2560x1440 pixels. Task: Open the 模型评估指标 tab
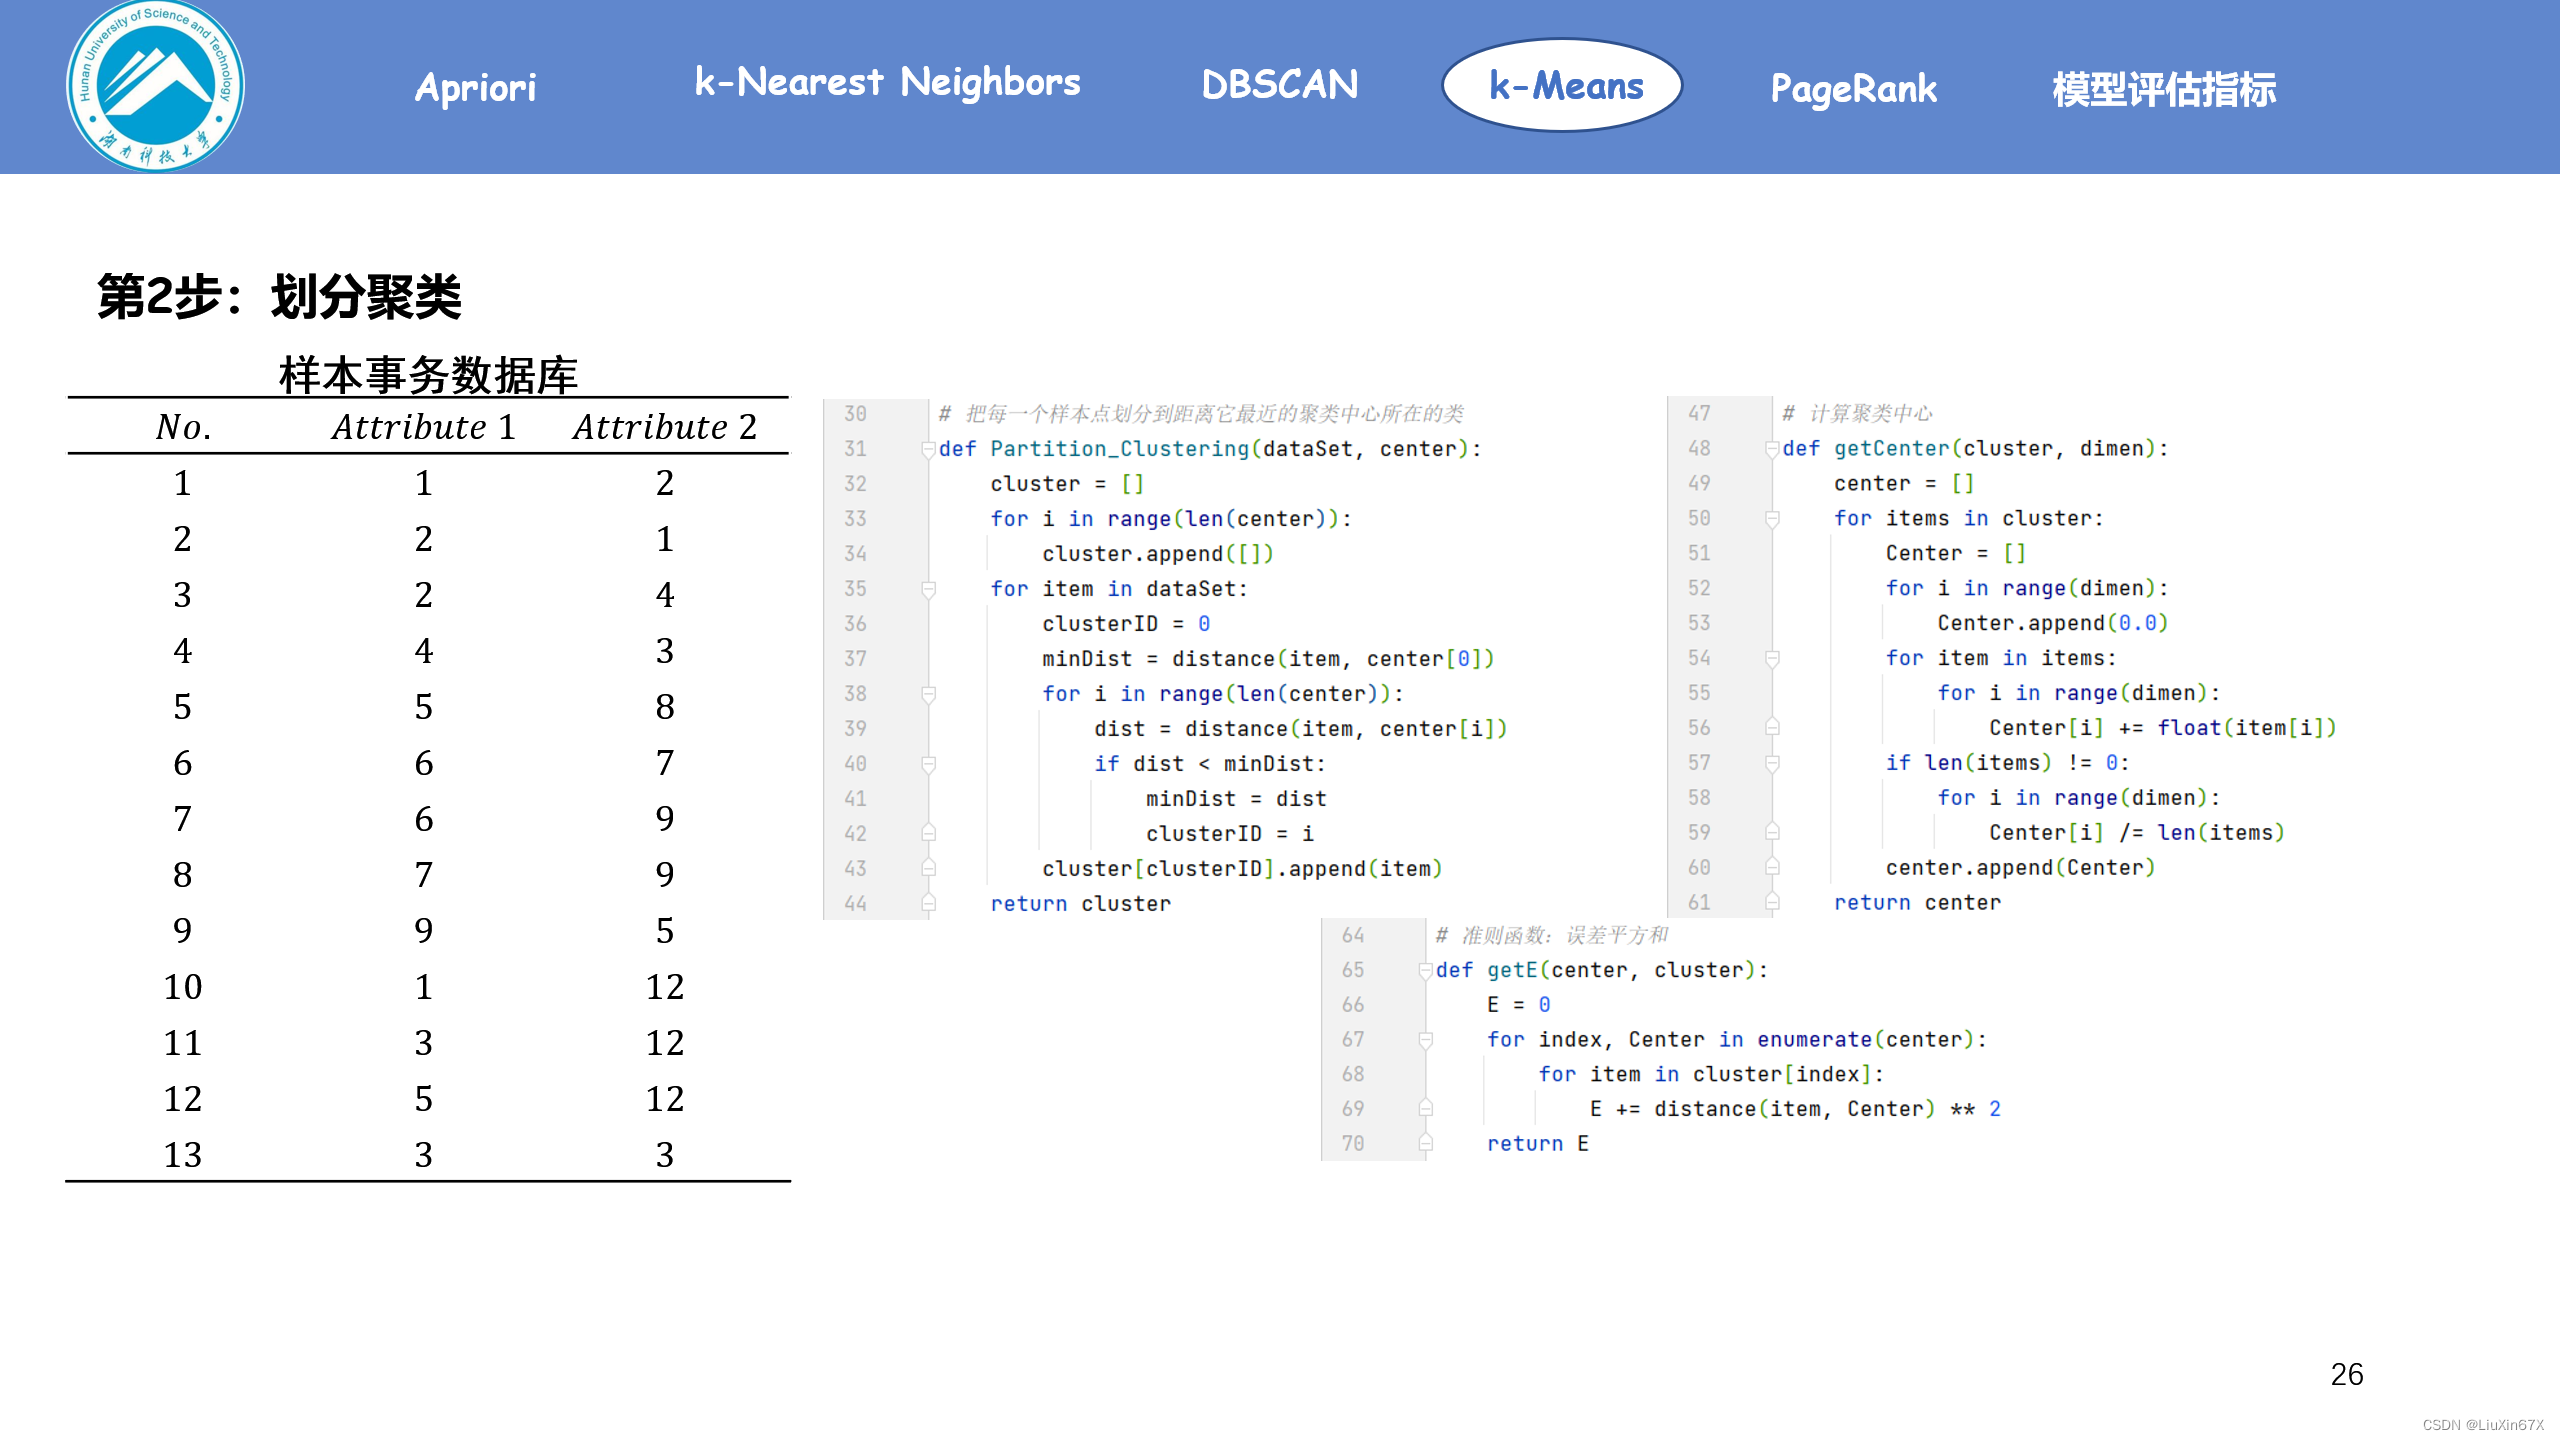click(x=2163, y=89)
